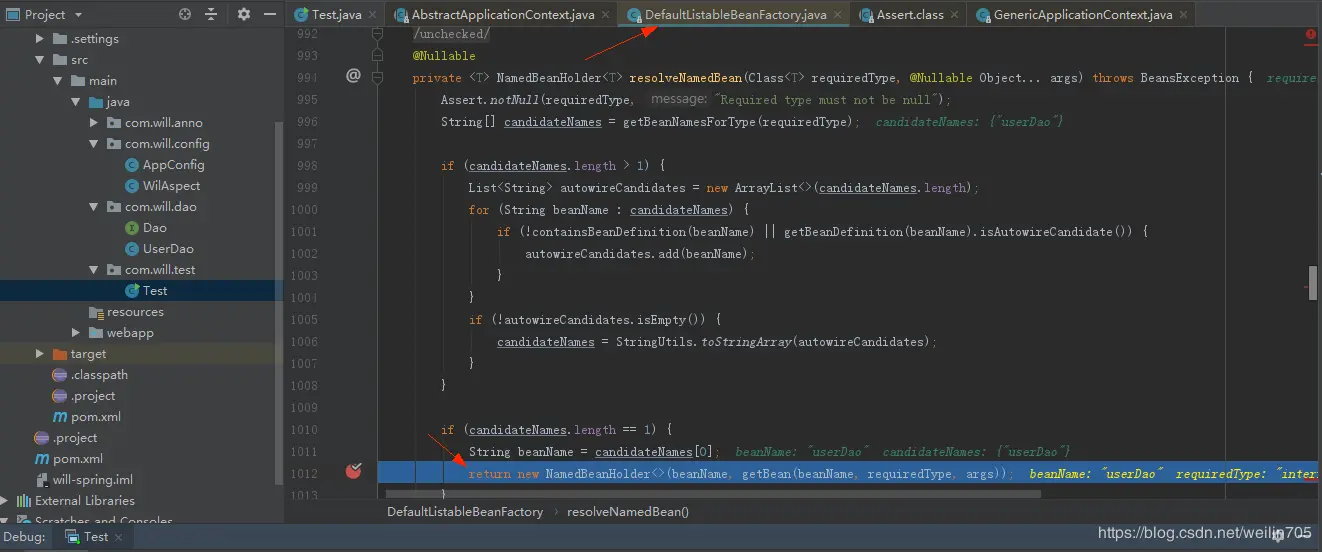This screenshot has width=1322, height=552.
Task: Toggle code fold marker at line 992
Action: 378,33
